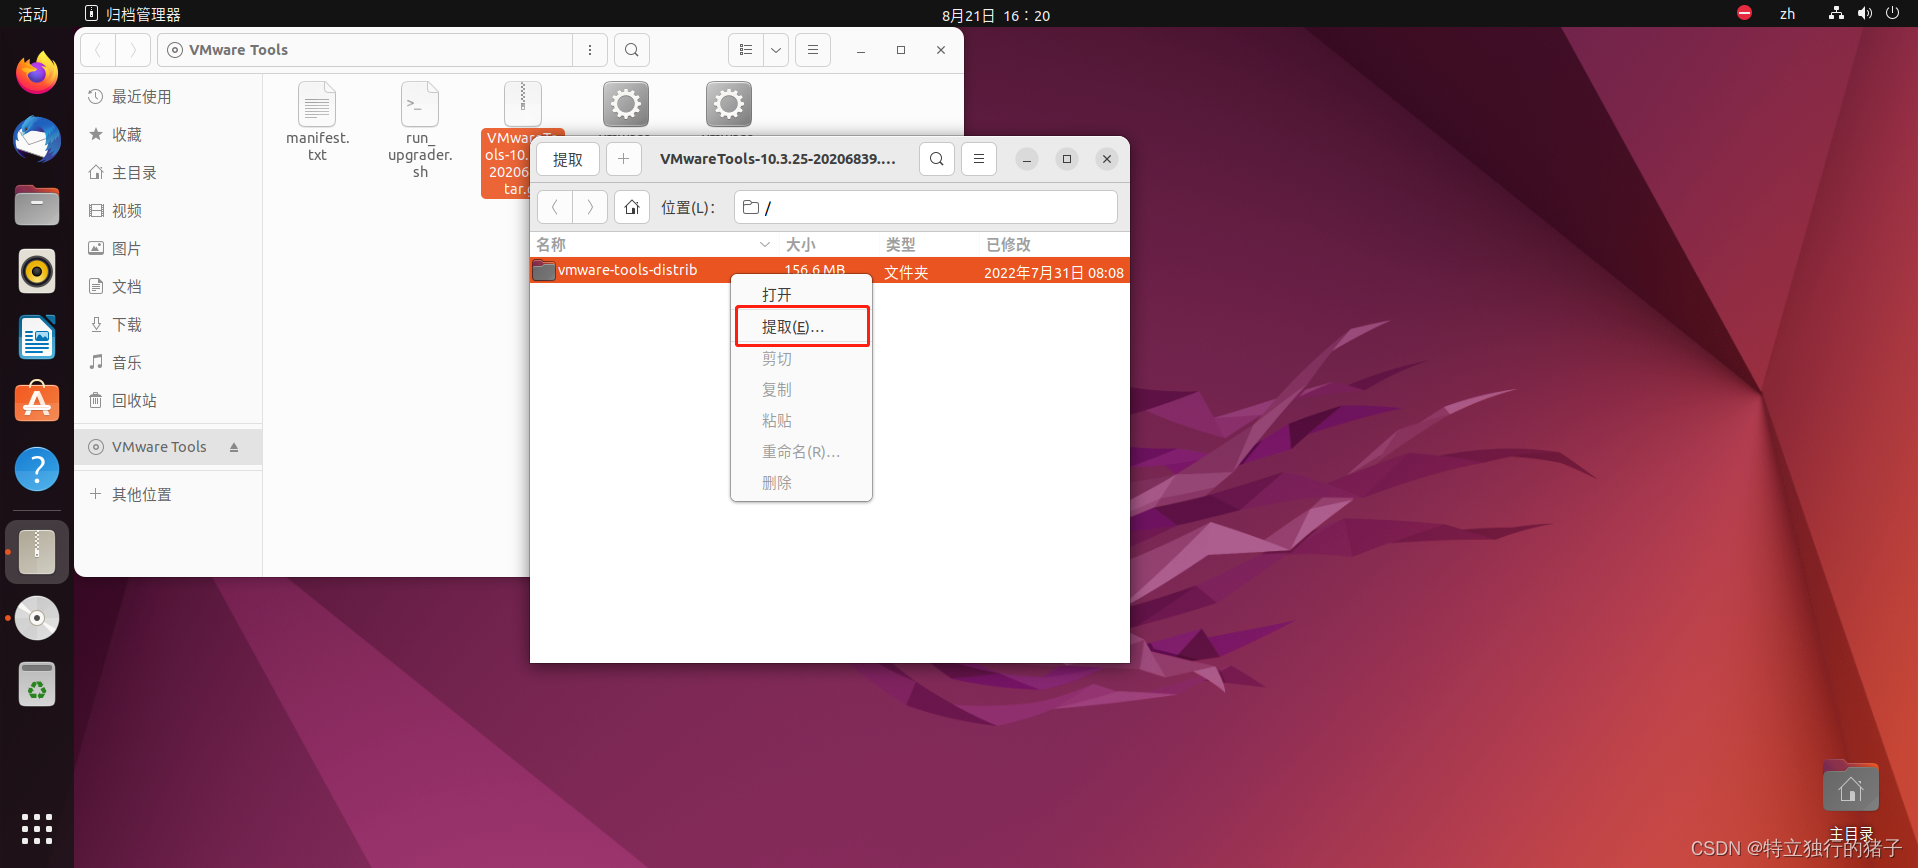Open Music in Files sidebar
1918x868 pixels.
coord(168,363)
